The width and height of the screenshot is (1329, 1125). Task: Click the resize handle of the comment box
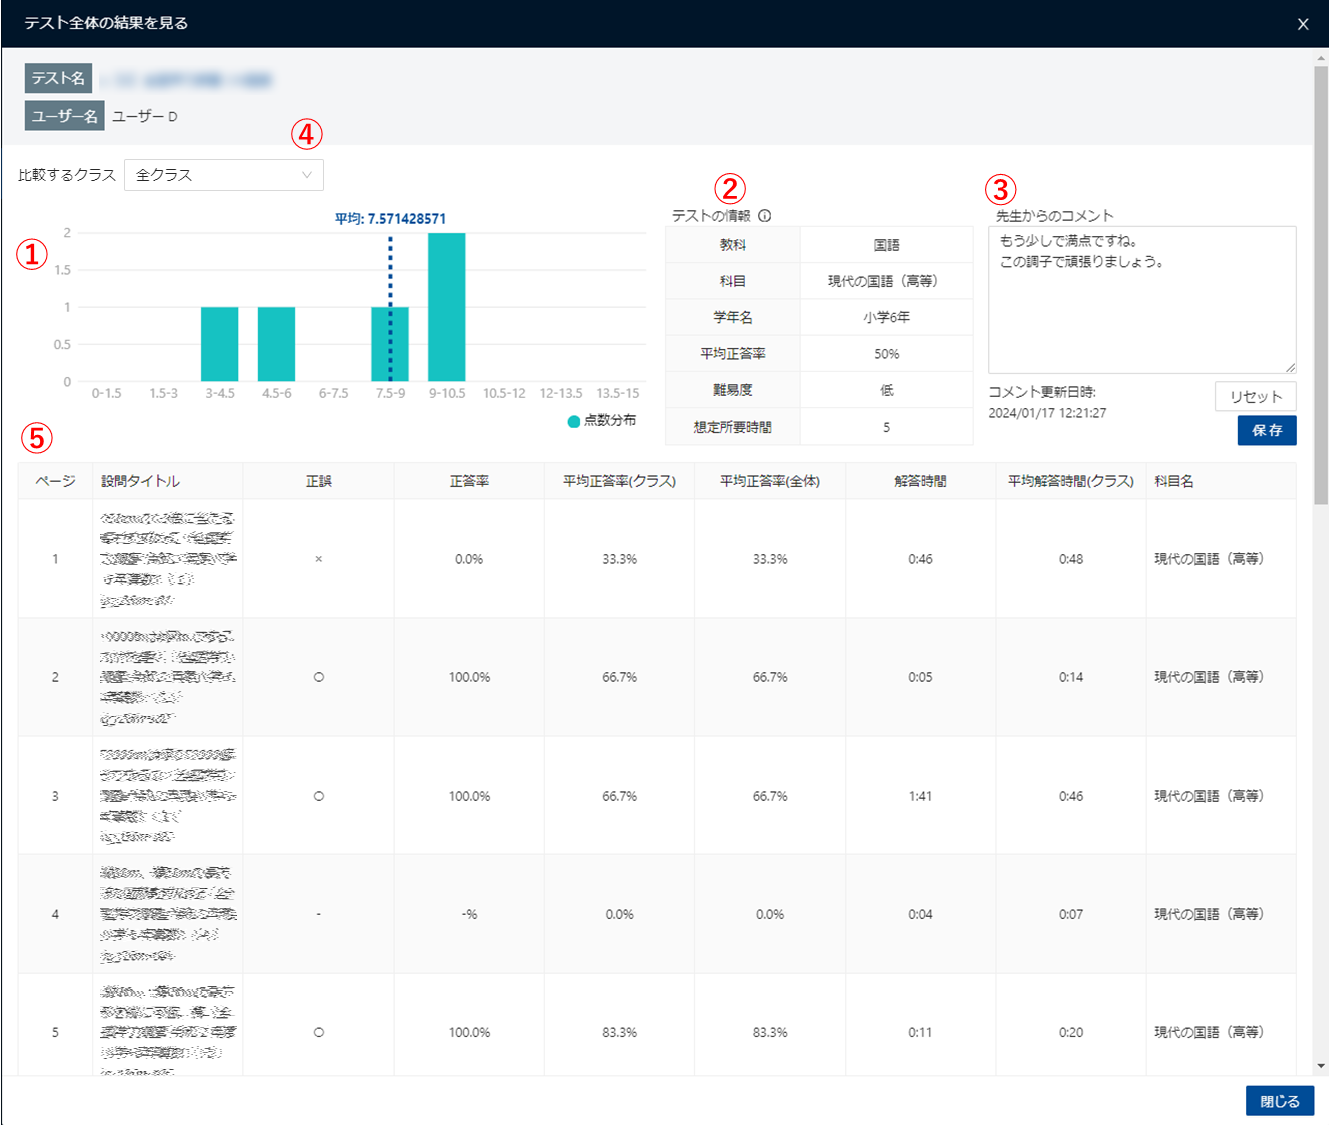click(x=1290, y=367)
